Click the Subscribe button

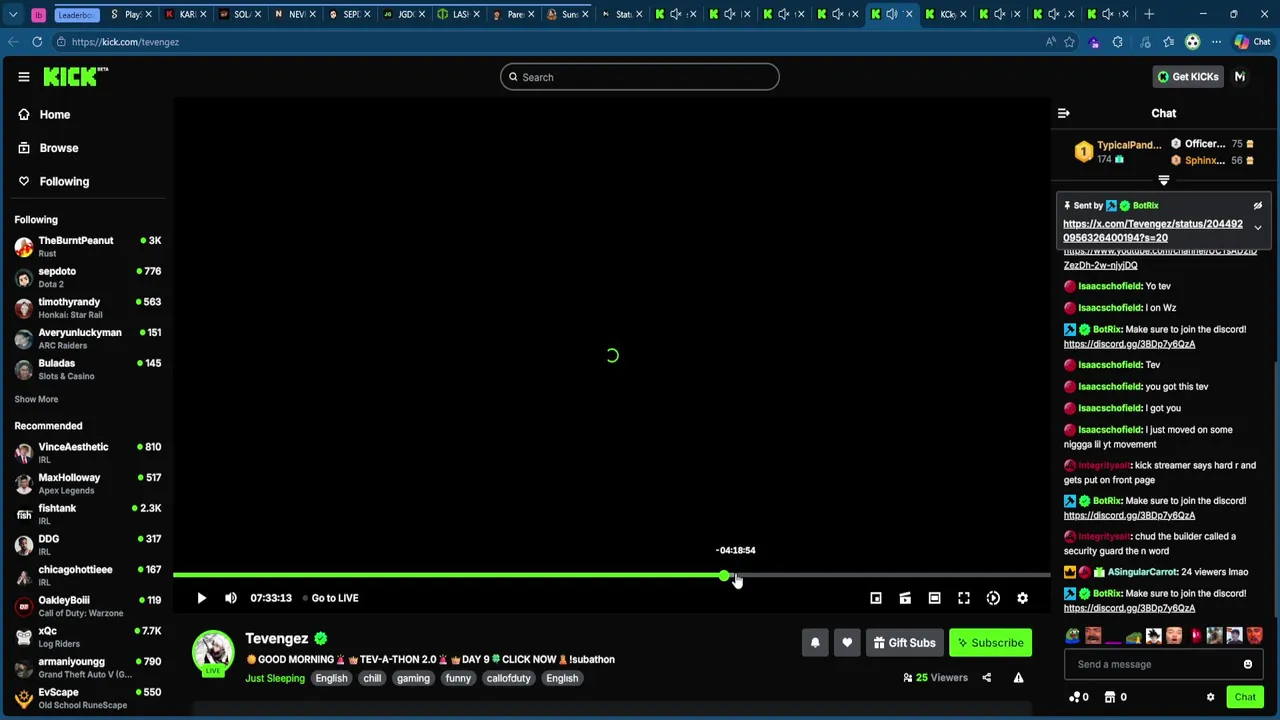990,643
